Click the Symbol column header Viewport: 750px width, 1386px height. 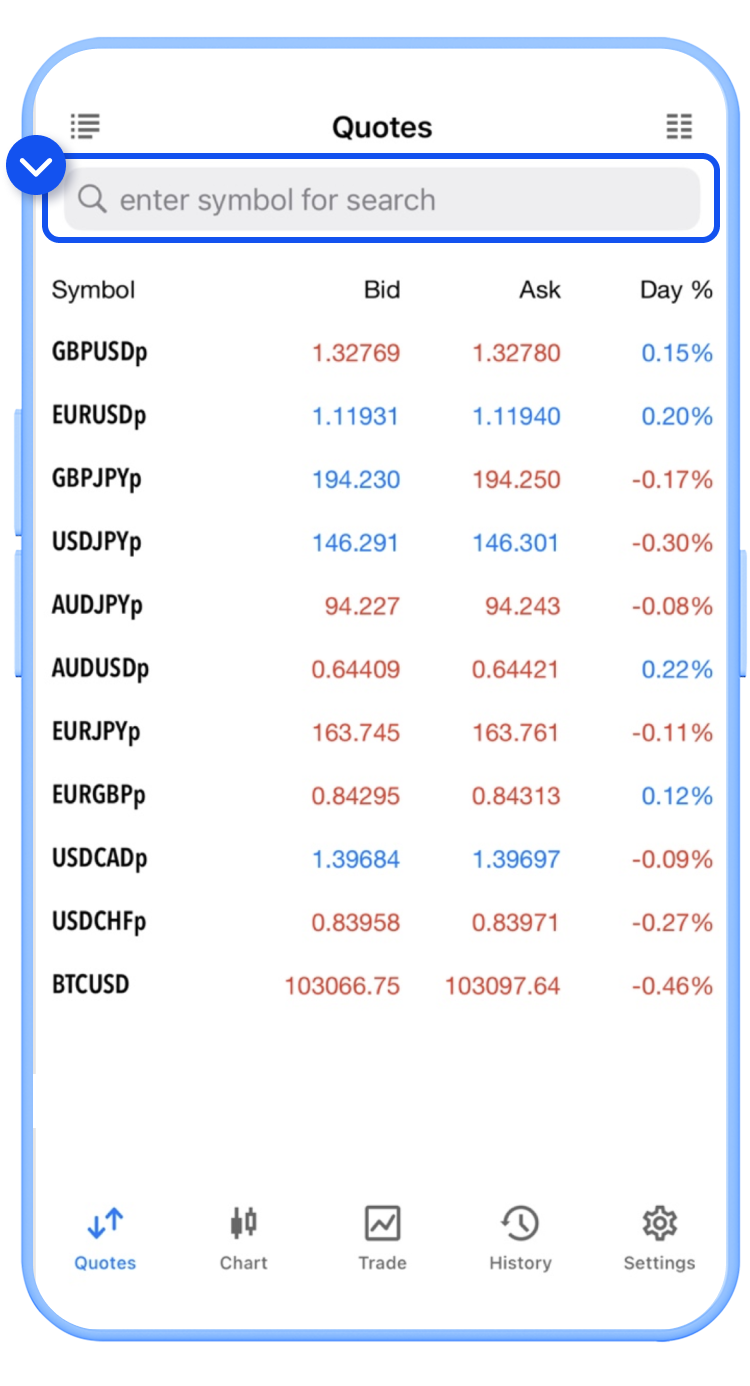(93, 290)
